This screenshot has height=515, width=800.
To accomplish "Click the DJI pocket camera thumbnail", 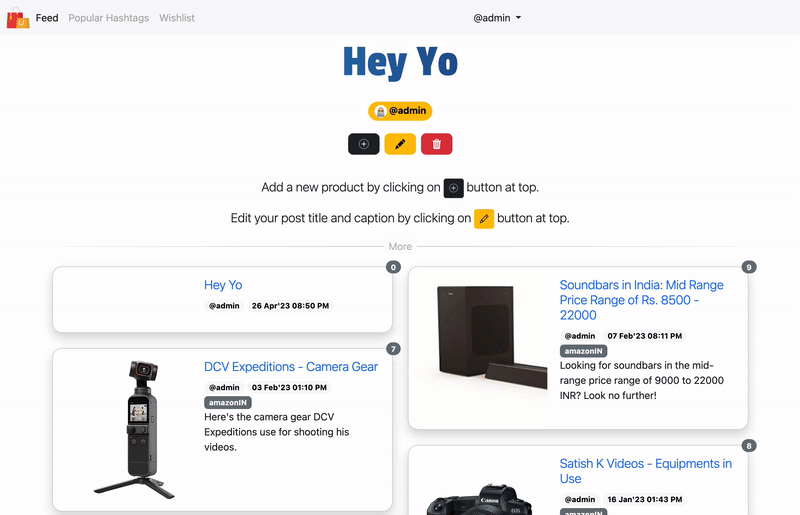I will coord(135,430).
